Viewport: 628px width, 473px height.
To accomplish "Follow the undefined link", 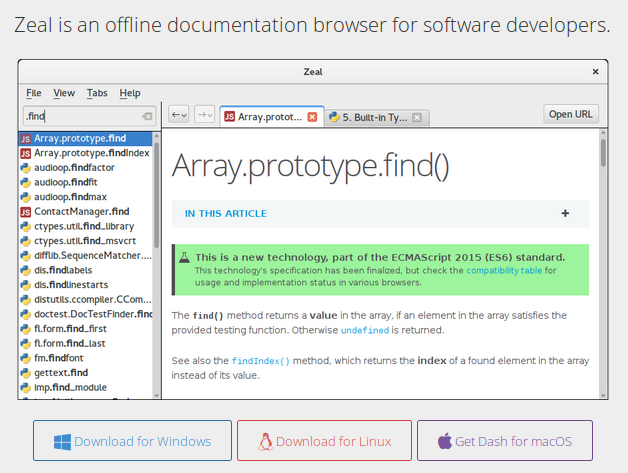I will coord(364,330).
